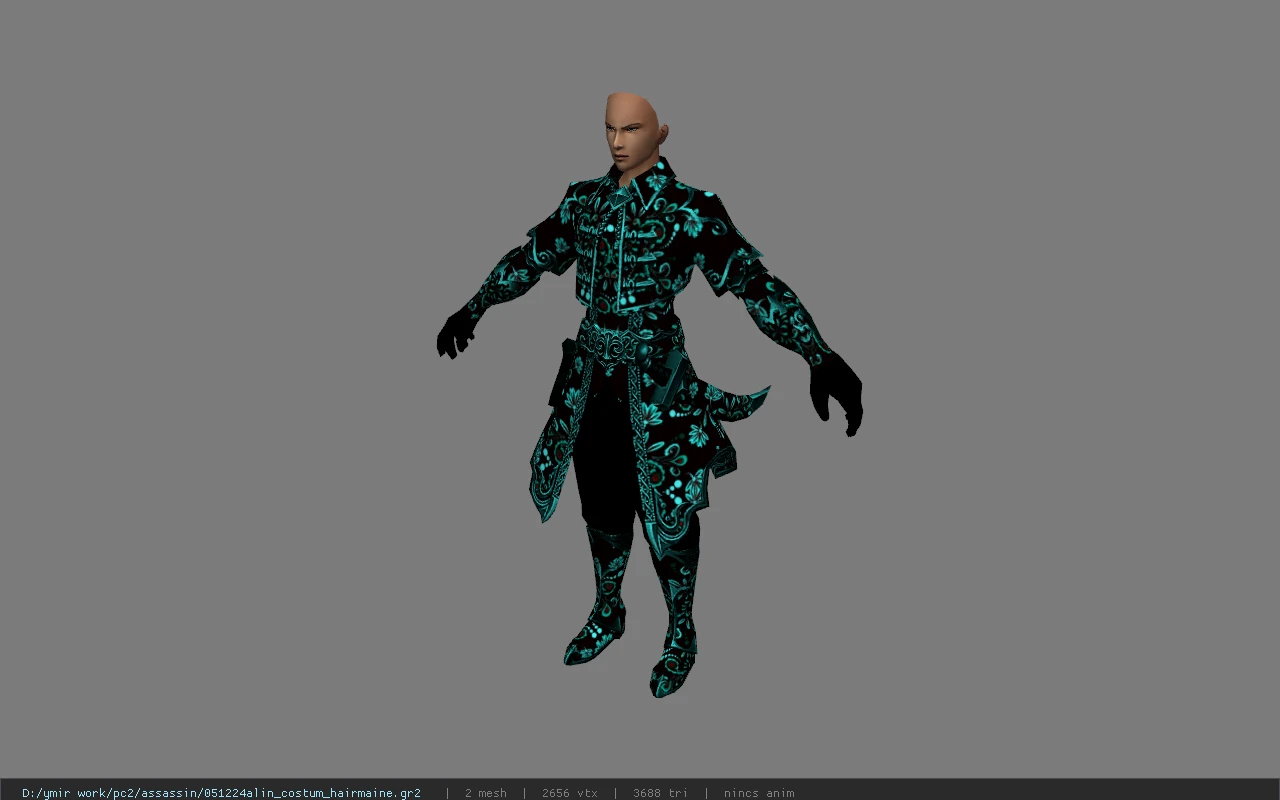The height and width of the screenshot is (800, 1280).
Task: Select the "2 mesh" status indicator
Action: pyautogui.click(x=485, y=793)
